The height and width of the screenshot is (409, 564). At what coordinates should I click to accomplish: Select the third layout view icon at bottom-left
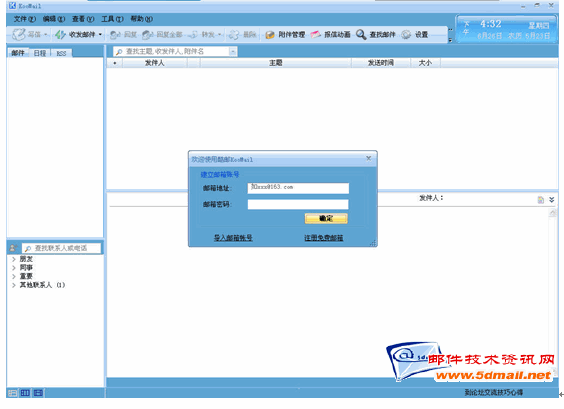(x=38, y=393)
